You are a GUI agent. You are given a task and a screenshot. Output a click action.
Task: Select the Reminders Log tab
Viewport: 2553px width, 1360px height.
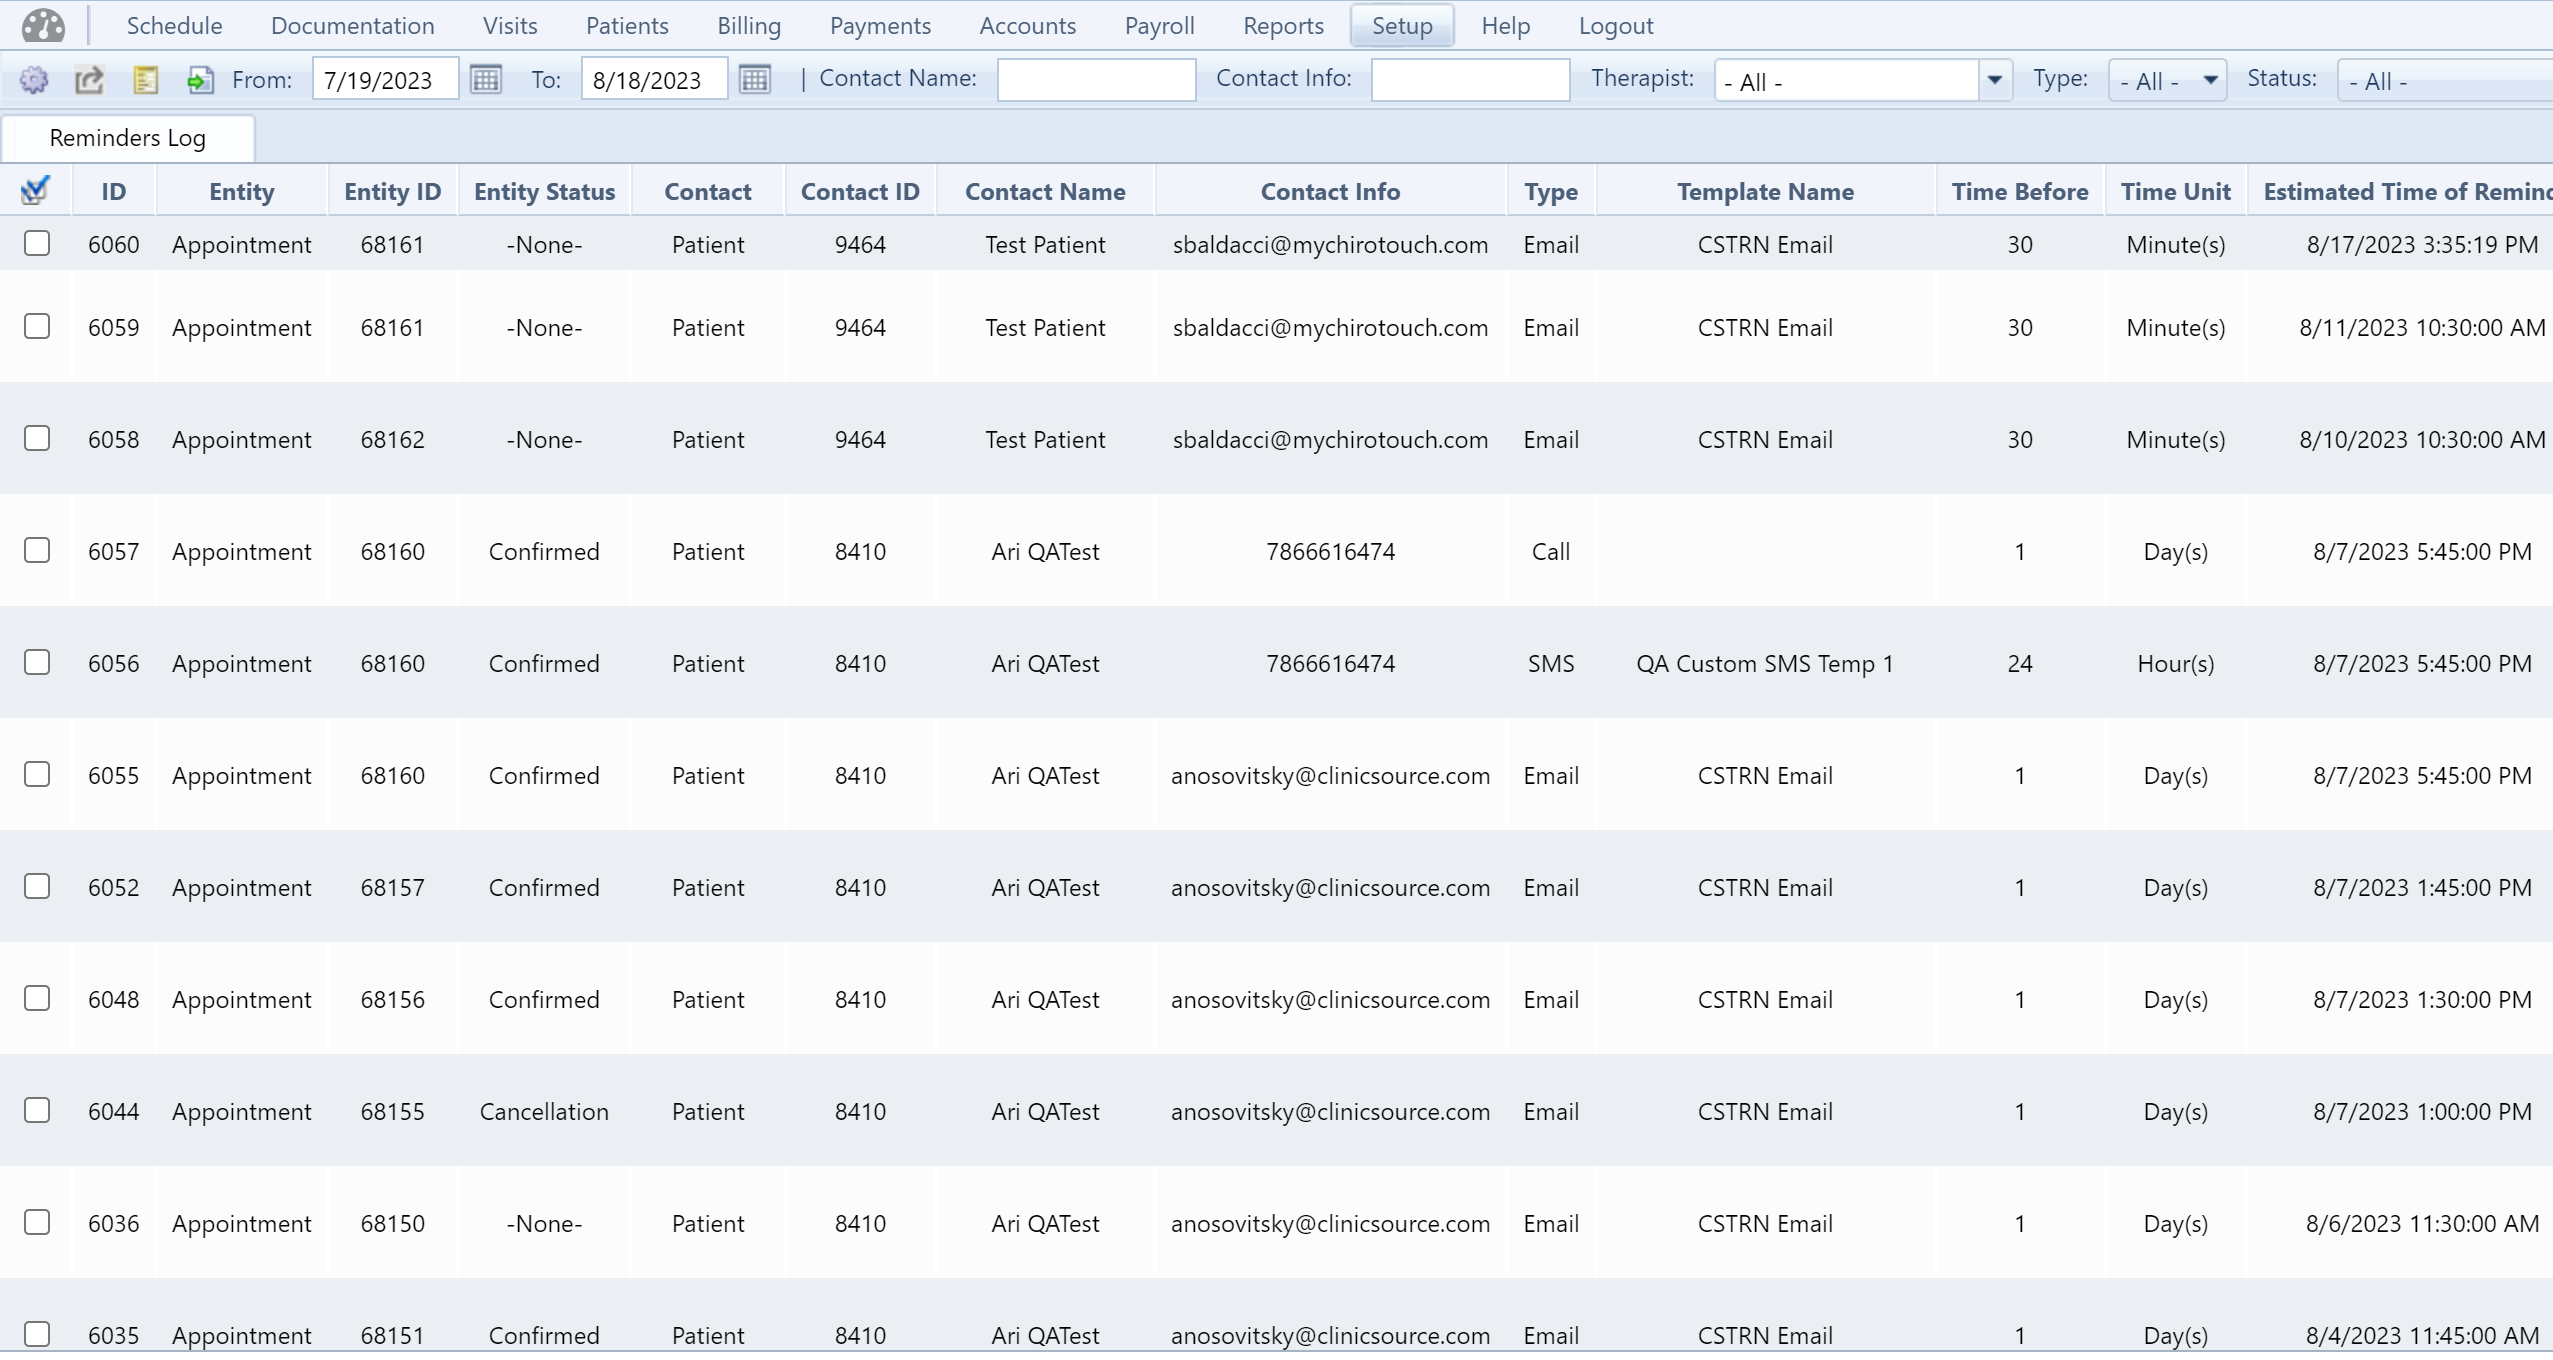[128, 138]
